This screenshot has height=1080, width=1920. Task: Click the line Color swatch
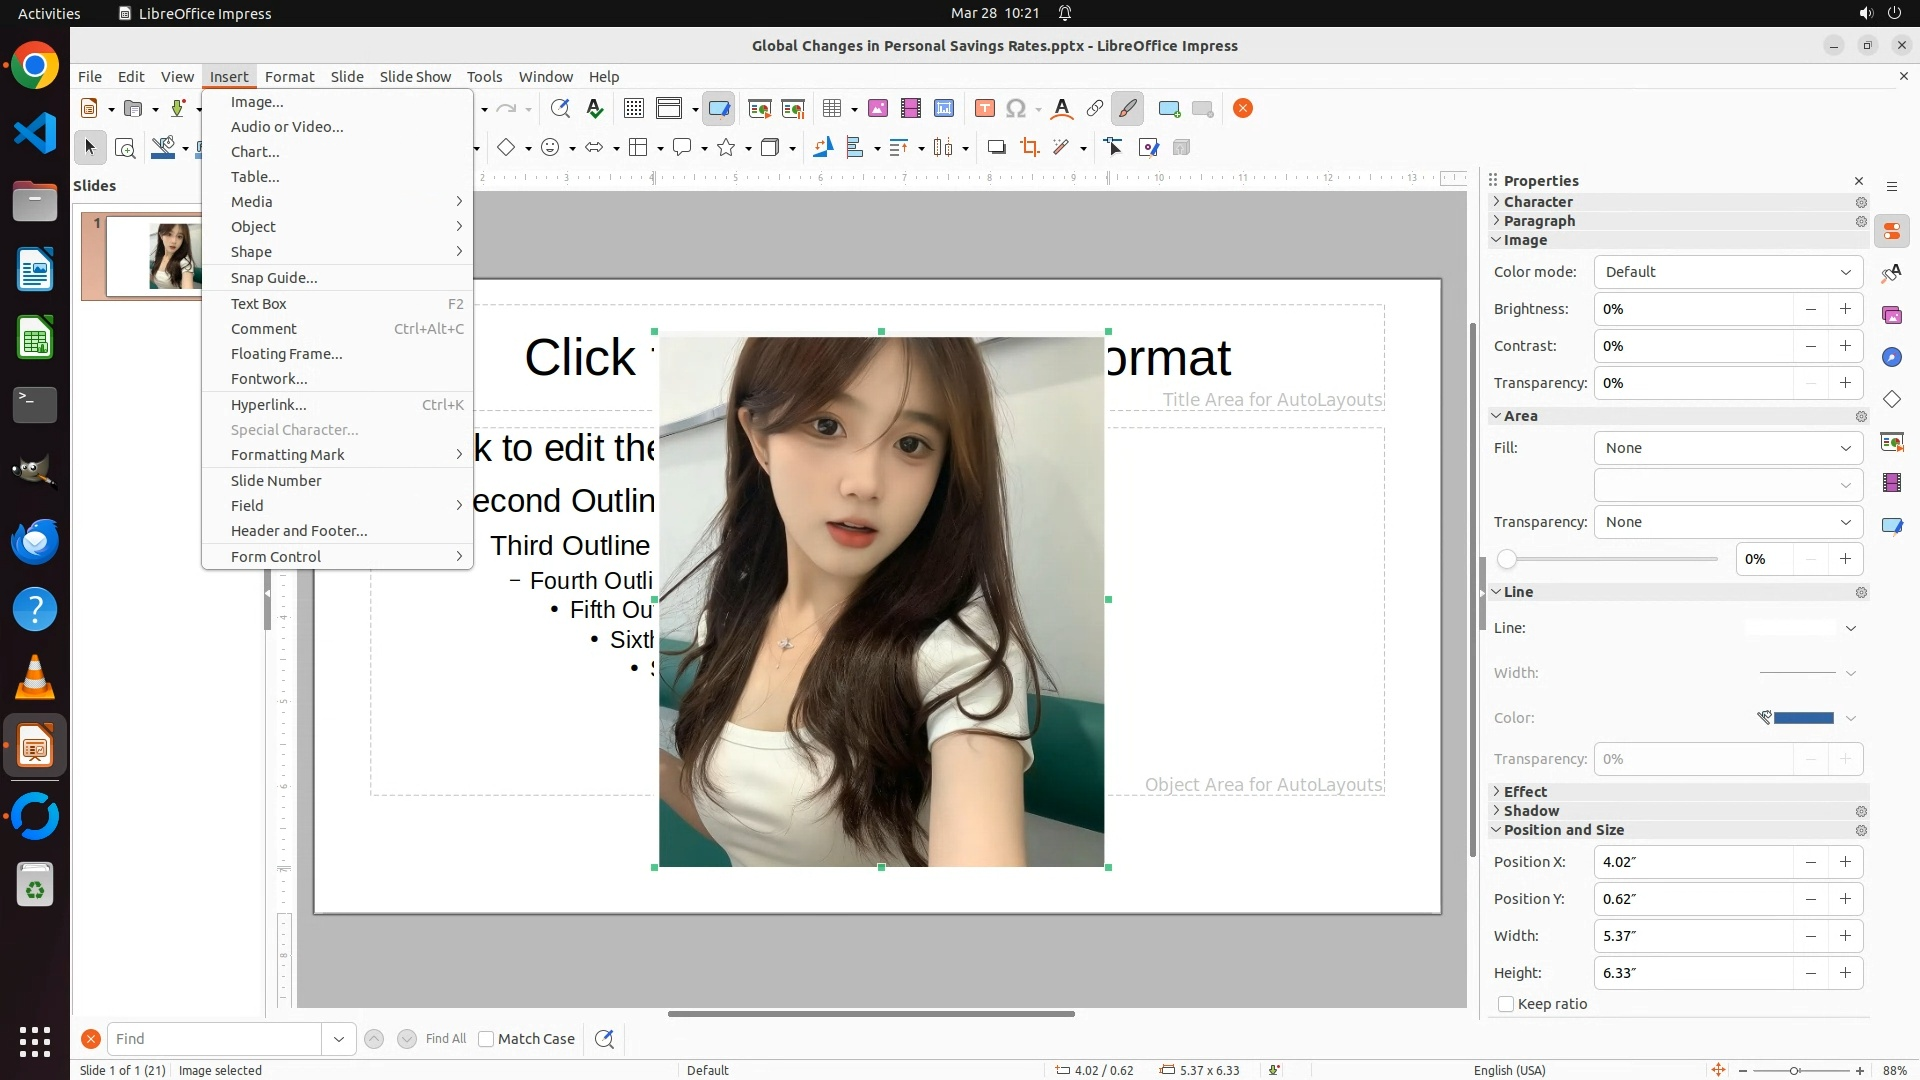[1803, 718]
